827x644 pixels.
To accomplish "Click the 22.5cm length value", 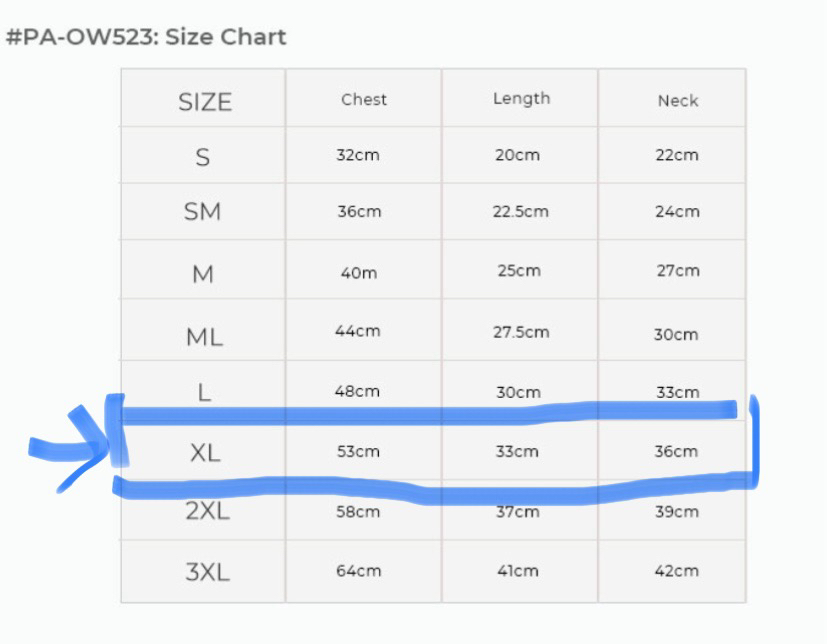I will pyautogui.click(x=520, y=211).
